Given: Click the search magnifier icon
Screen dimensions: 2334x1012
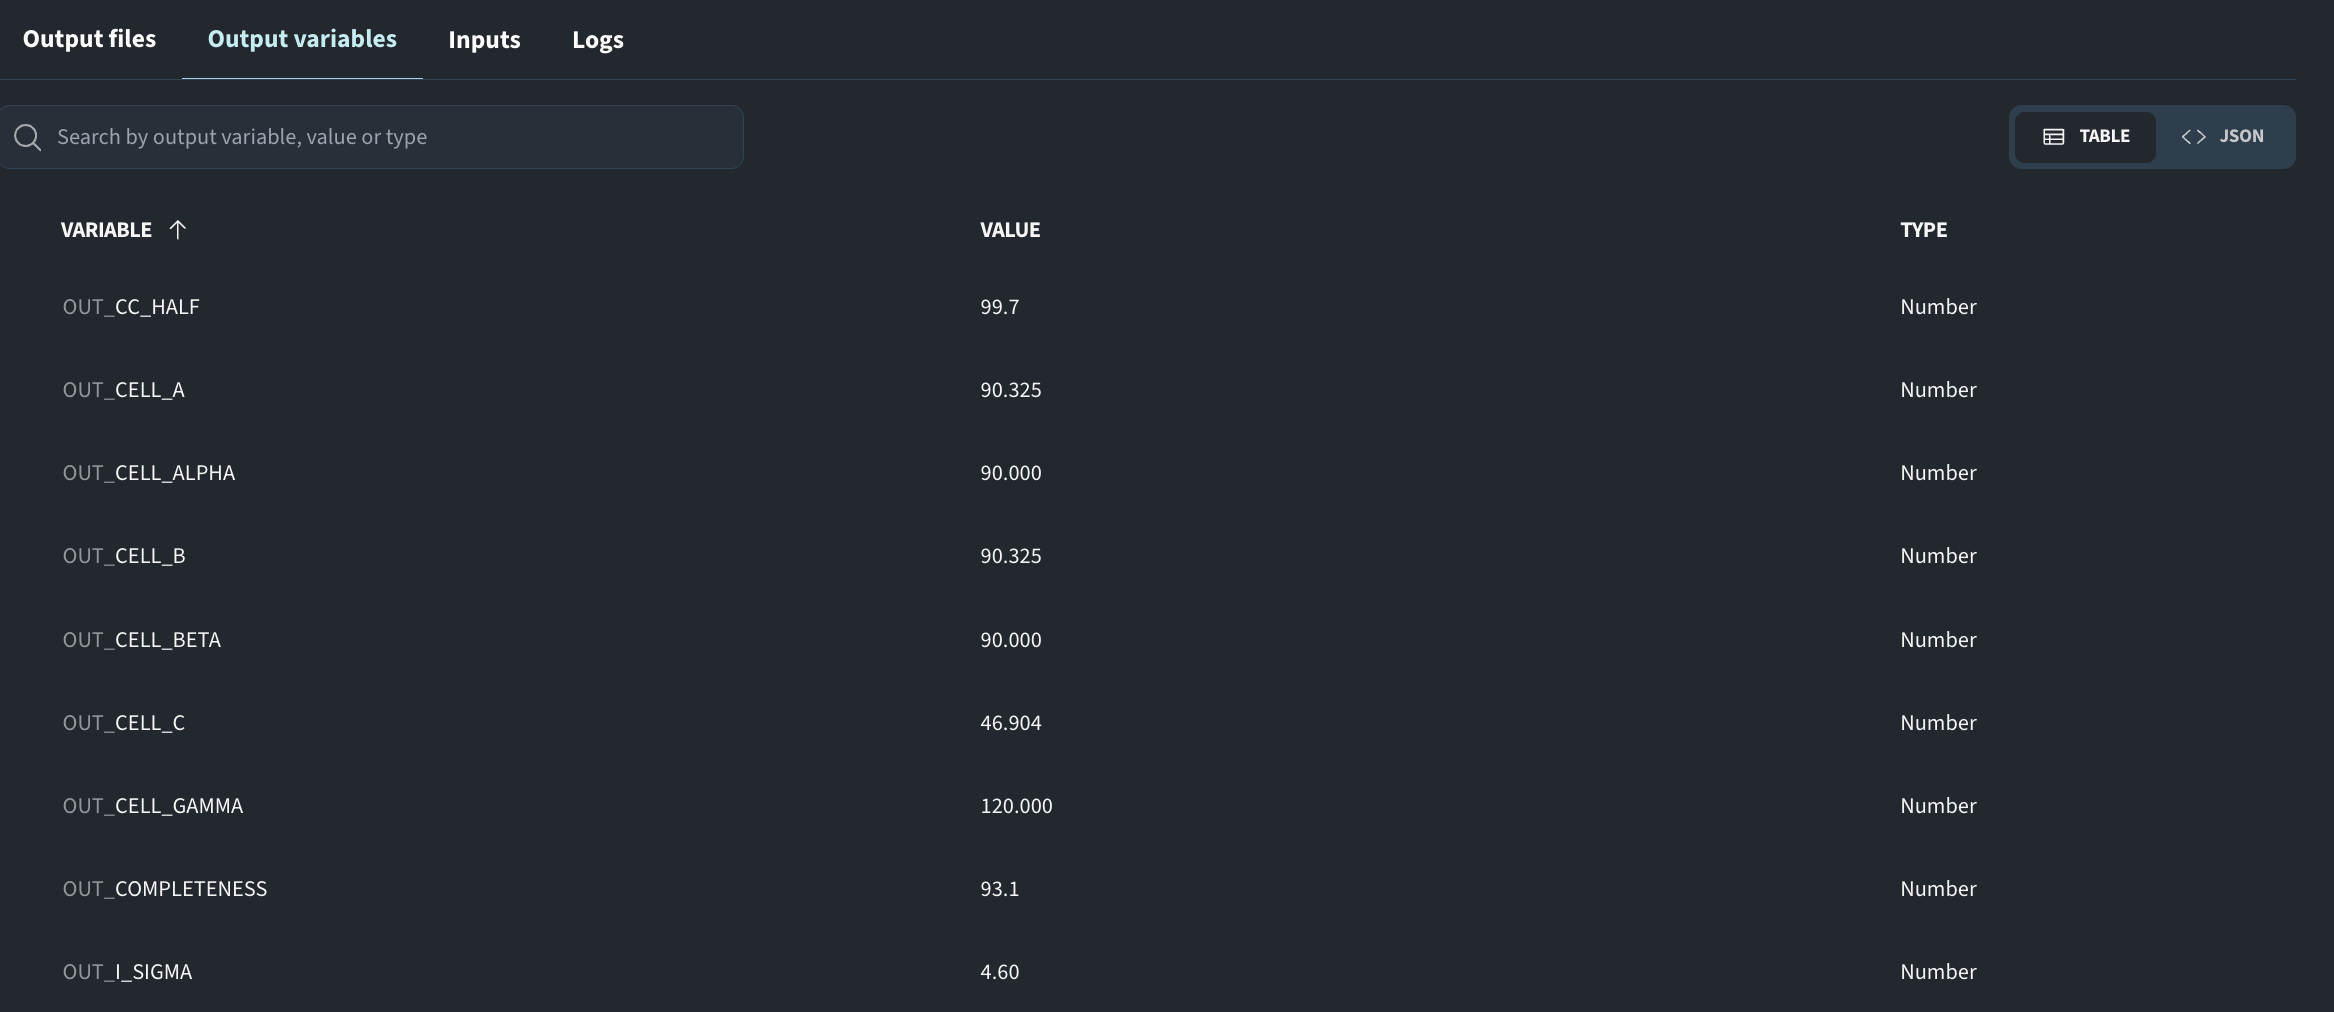Looking at the screenshot, I should point(28,138).
